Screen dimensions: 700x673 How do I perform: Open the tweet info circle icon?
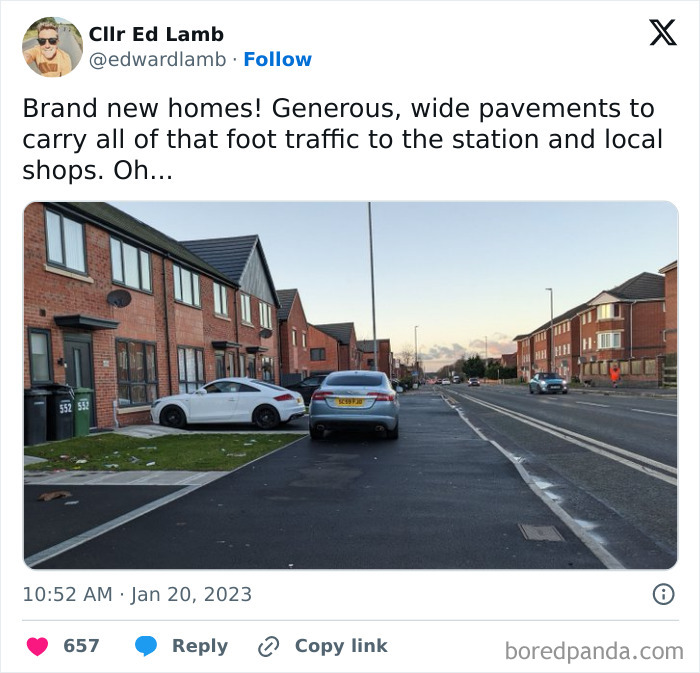(x=663, y=594)
